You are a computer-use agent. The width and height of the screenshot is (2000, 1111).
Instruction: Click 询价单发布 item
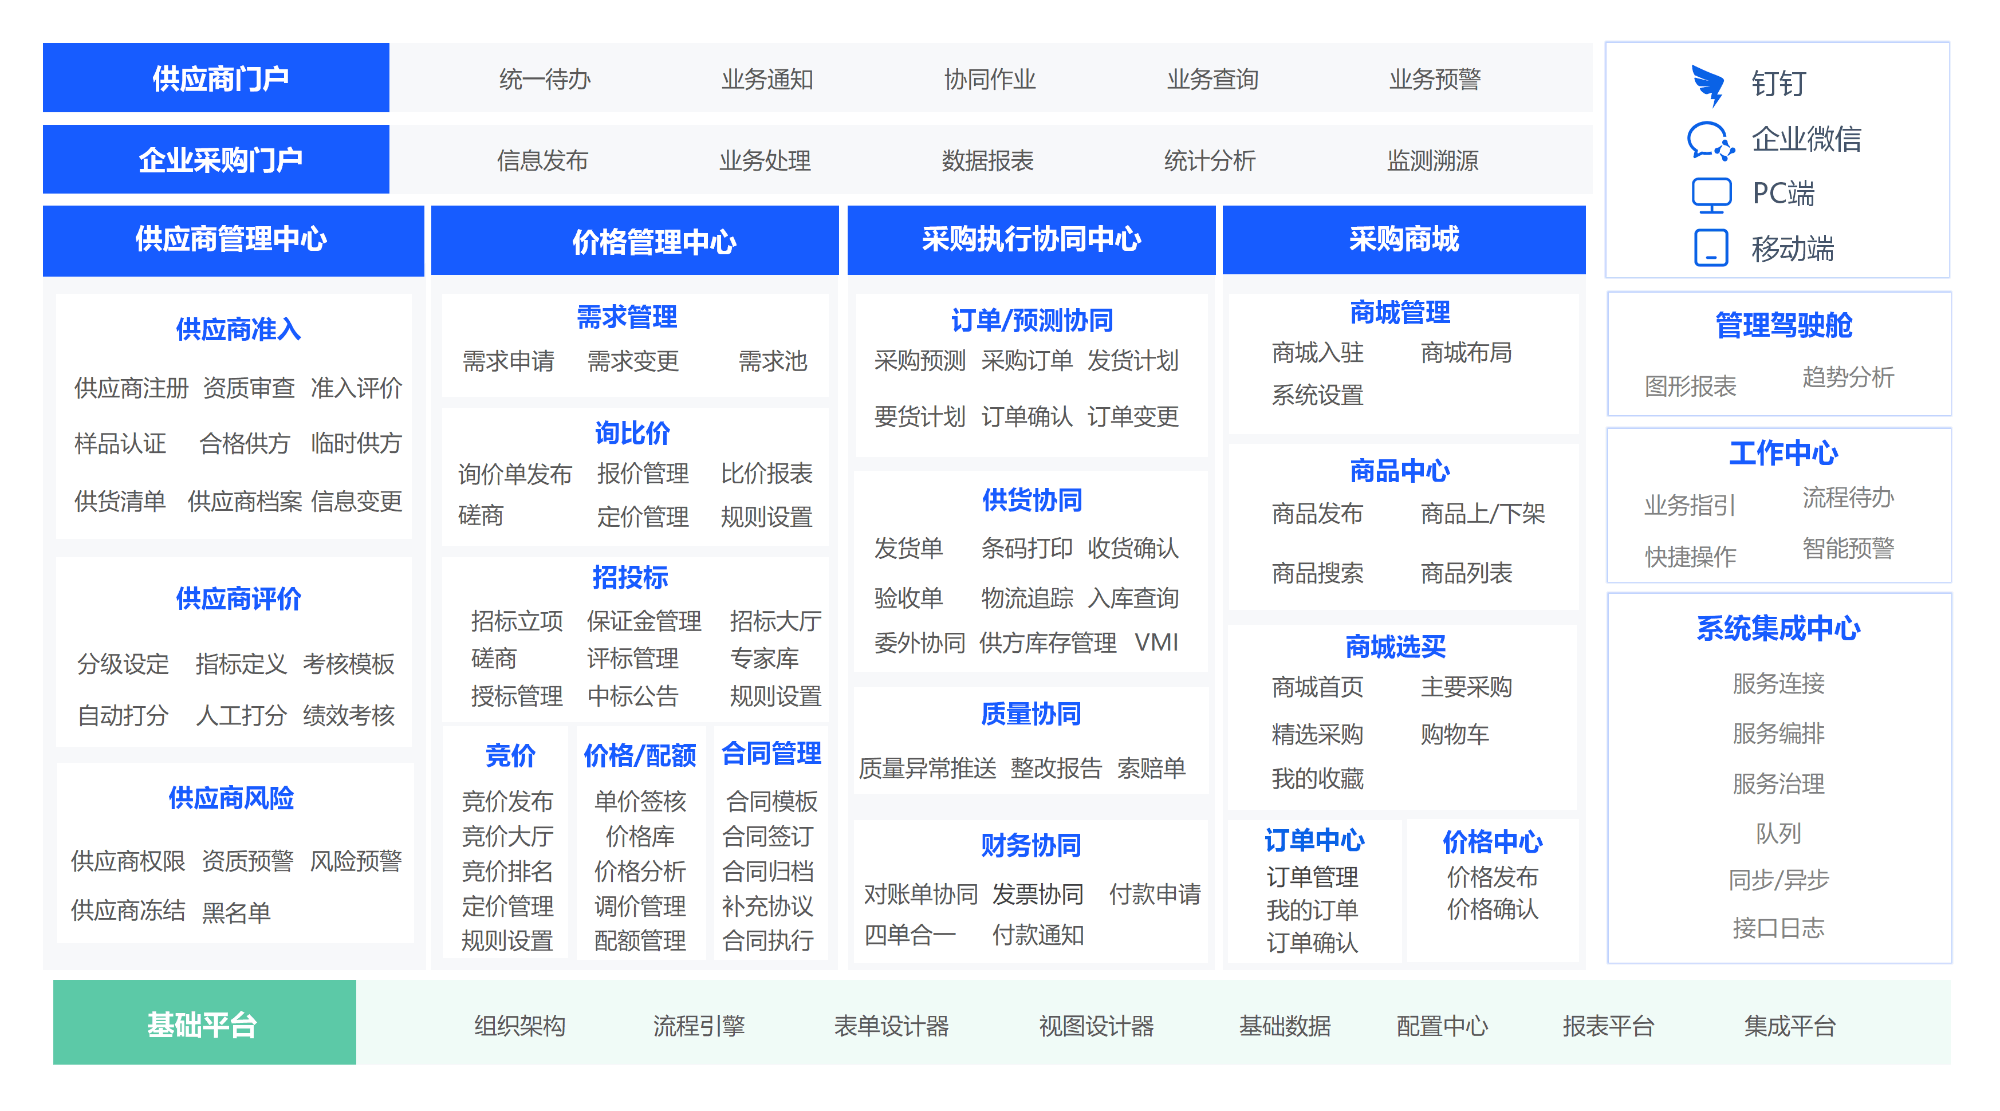(x=515, y=474)
